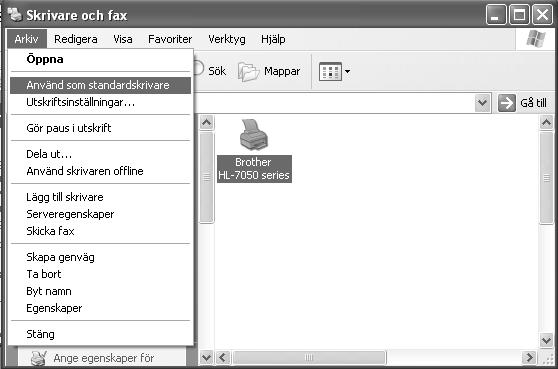Click the Ange egenskaper för task link

click(104, 358)
